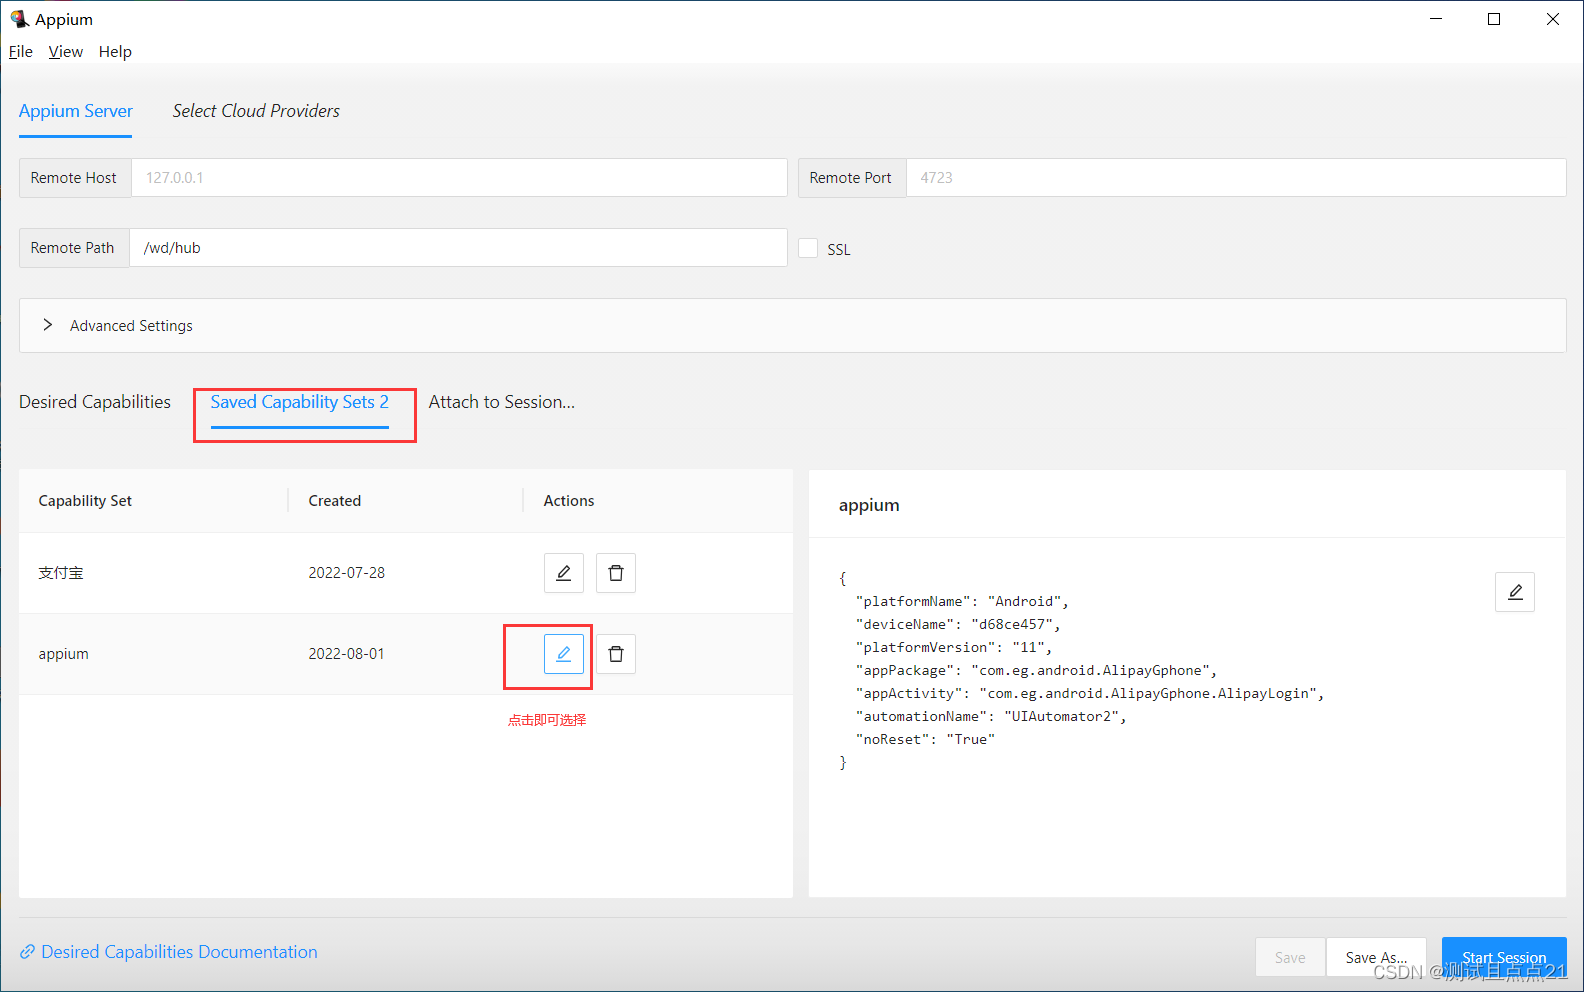Image resolution: width=1584 pixels, height=992 pixels.
Task: Switch to Select Cloud Providers tab
Action: pos(256,111)
